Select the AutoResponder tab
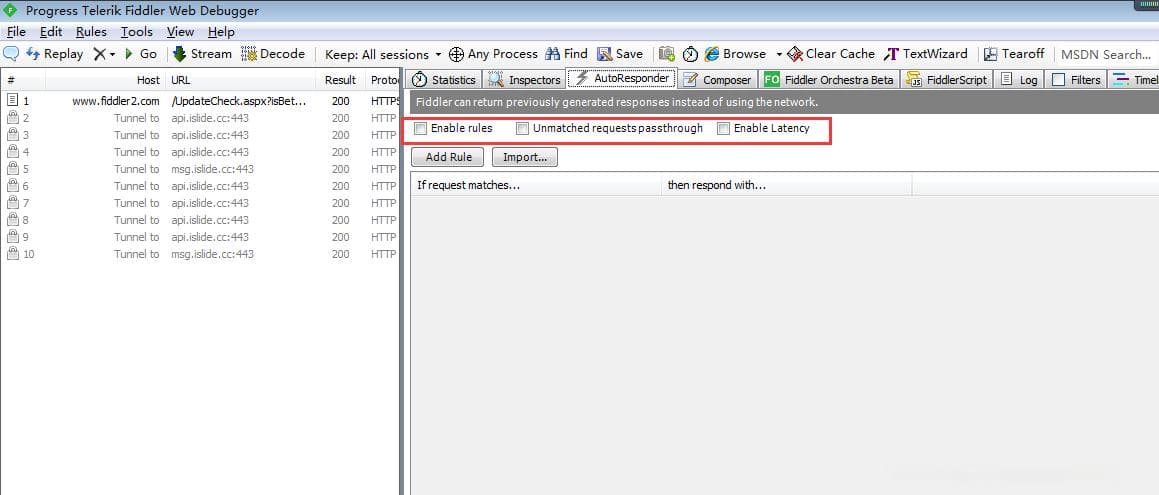The image size is (1159, 495). pos(622,78)
